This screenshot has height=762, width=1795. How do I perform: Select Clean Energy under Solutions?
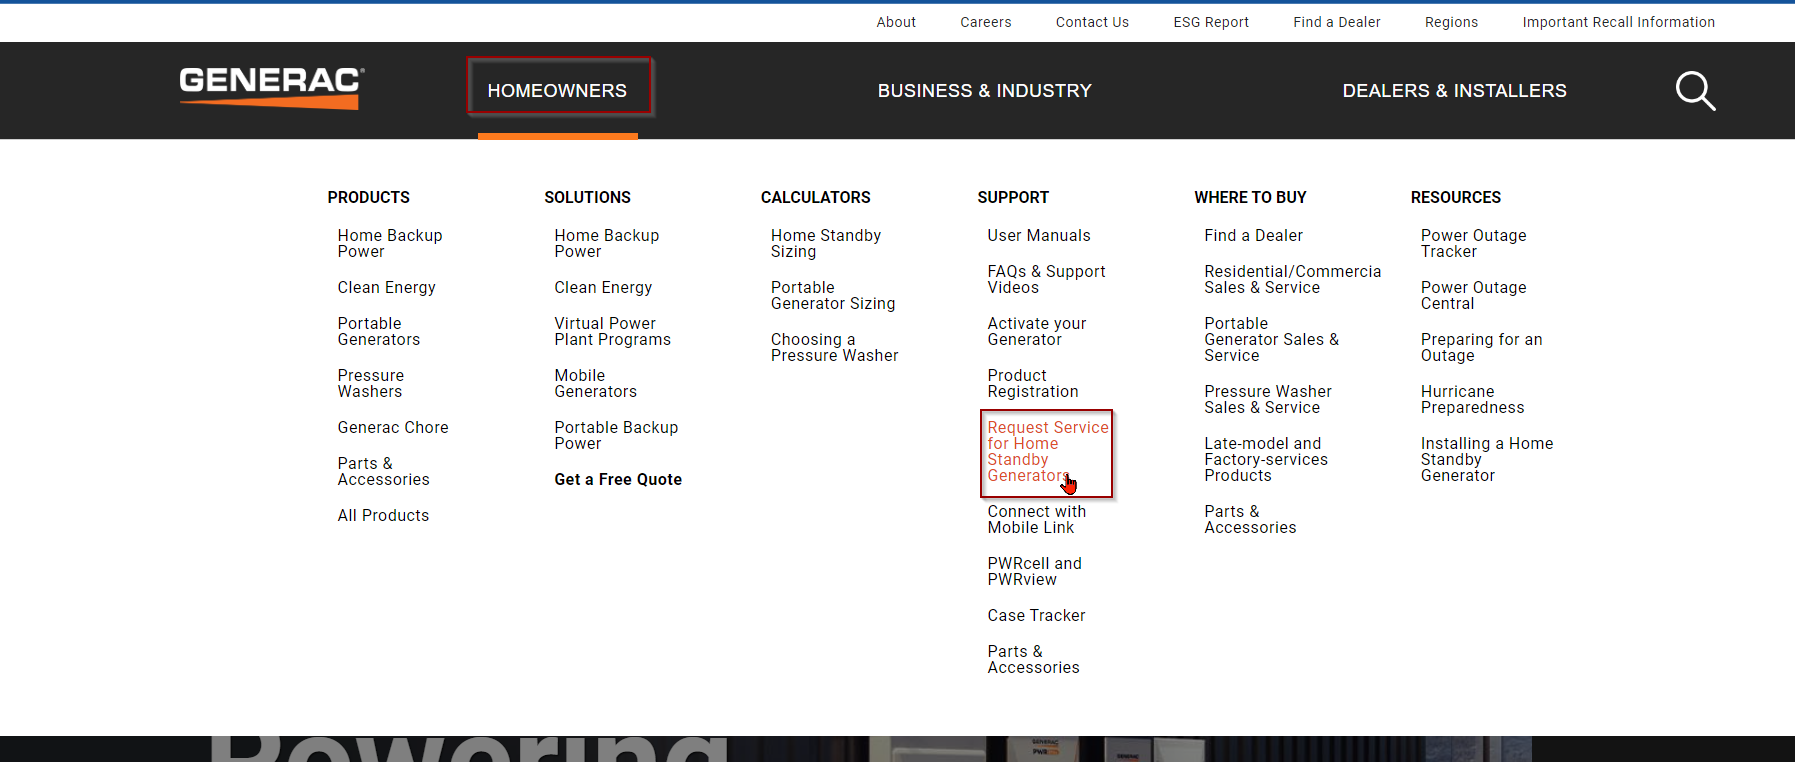point(603,287)
